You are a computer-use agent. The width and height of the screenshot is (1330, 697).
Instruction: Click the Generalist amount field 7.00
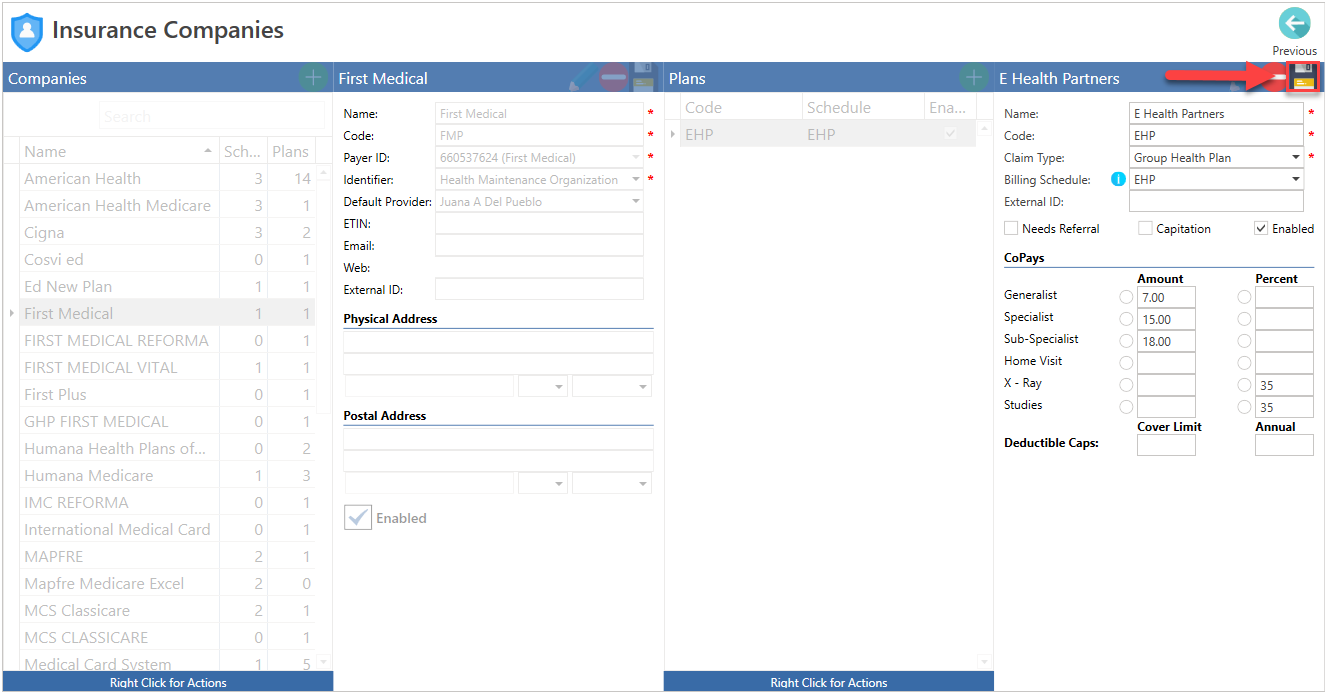pos(1166,297)
